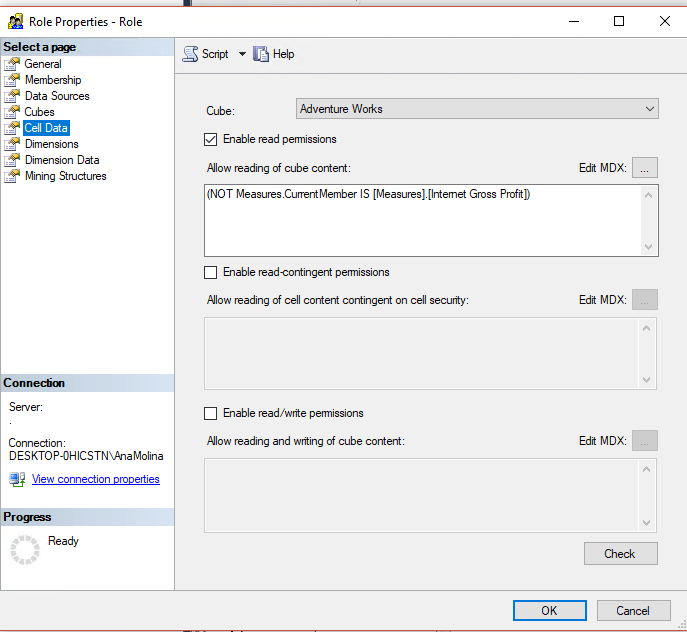Image resolution: width=687 pixels, height=632 pixels.
Task: Click the Script icon in the toolbar
Action: 190,54
